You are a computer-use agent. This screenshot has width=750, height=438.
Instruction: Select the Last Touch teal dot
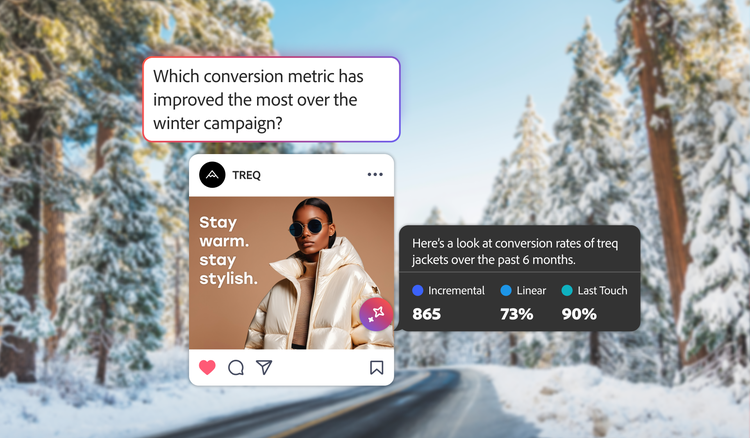click(x=567, y=290)
